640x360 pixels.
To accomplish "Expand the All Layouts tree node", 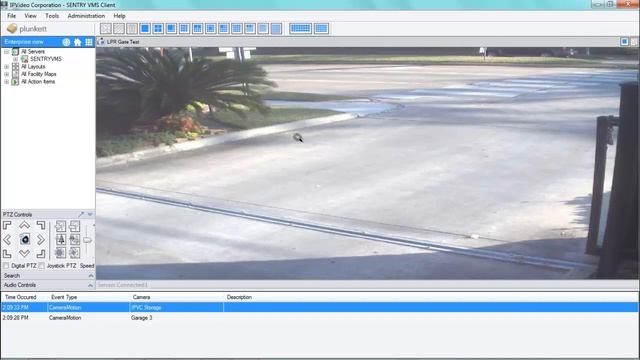I will point(7,67).
